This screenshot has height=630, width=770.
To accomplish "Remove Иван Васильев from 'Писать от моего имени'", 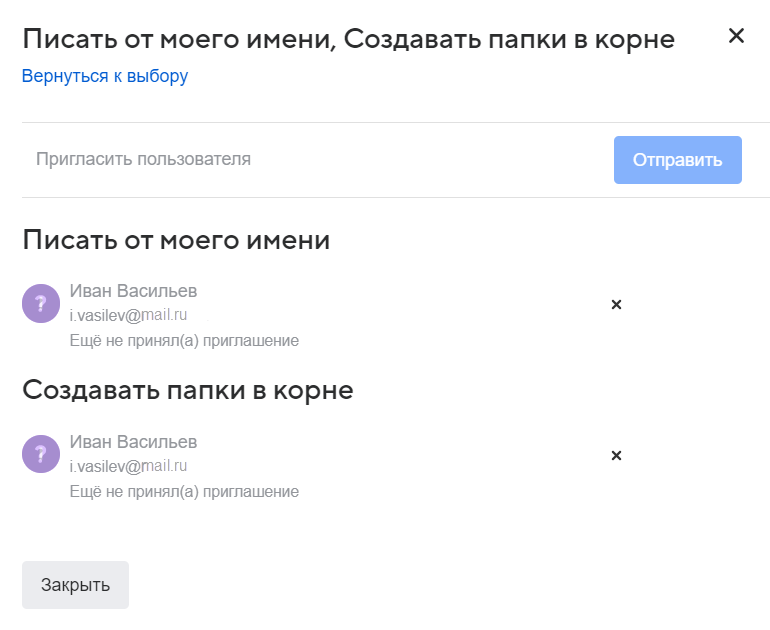I will [x=616, y=304].
